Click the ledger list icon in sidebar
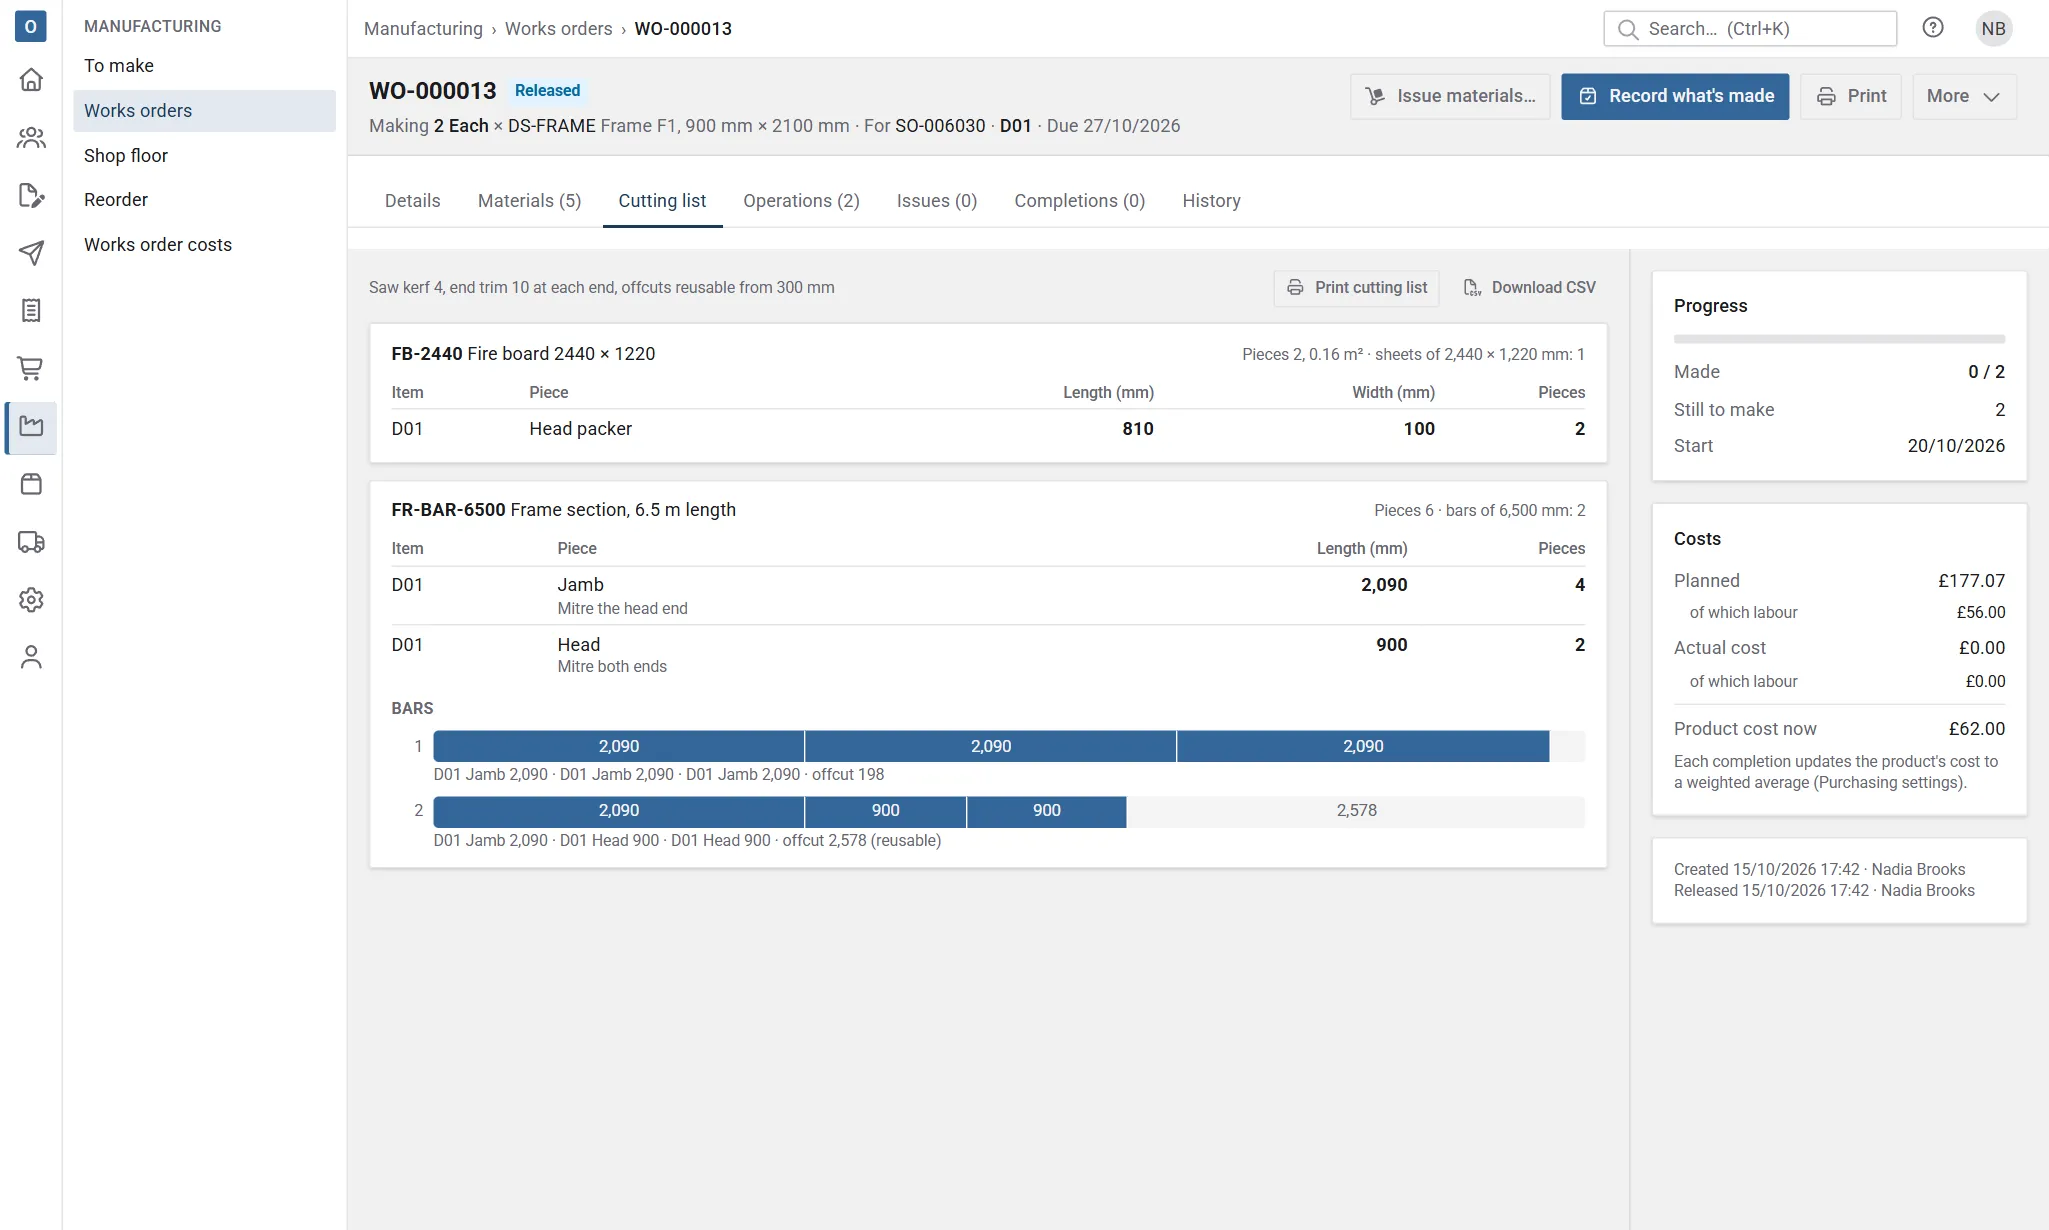The width and height of the screenshot is (2049, 1230). (x=31, y=311)
